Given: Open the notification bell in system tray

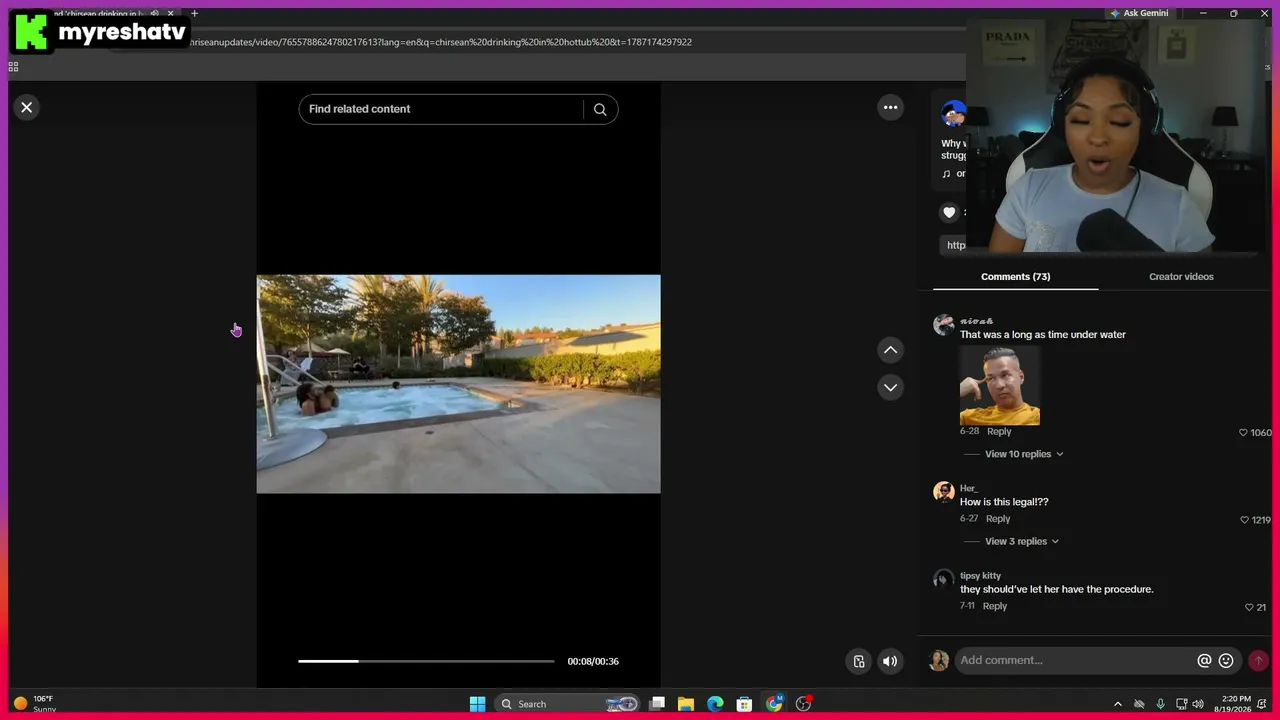Looking at the screenshot, I should pos(1262,704).
